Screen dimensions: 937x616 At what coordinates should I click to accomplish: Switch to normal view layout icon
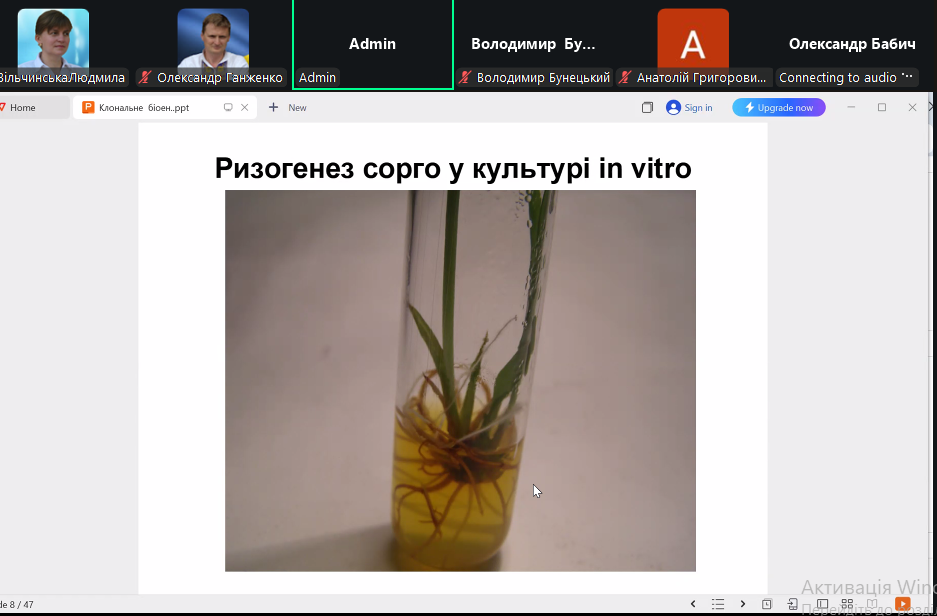coord(822,604)
